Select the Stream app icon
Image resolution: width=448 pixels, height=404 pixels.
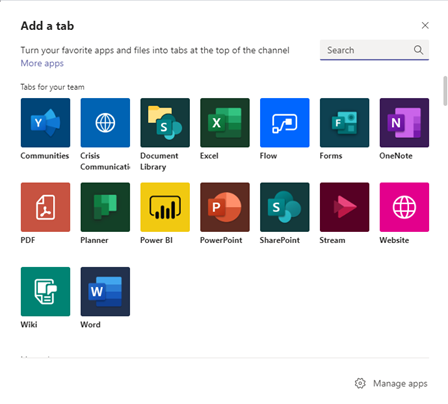345,207
